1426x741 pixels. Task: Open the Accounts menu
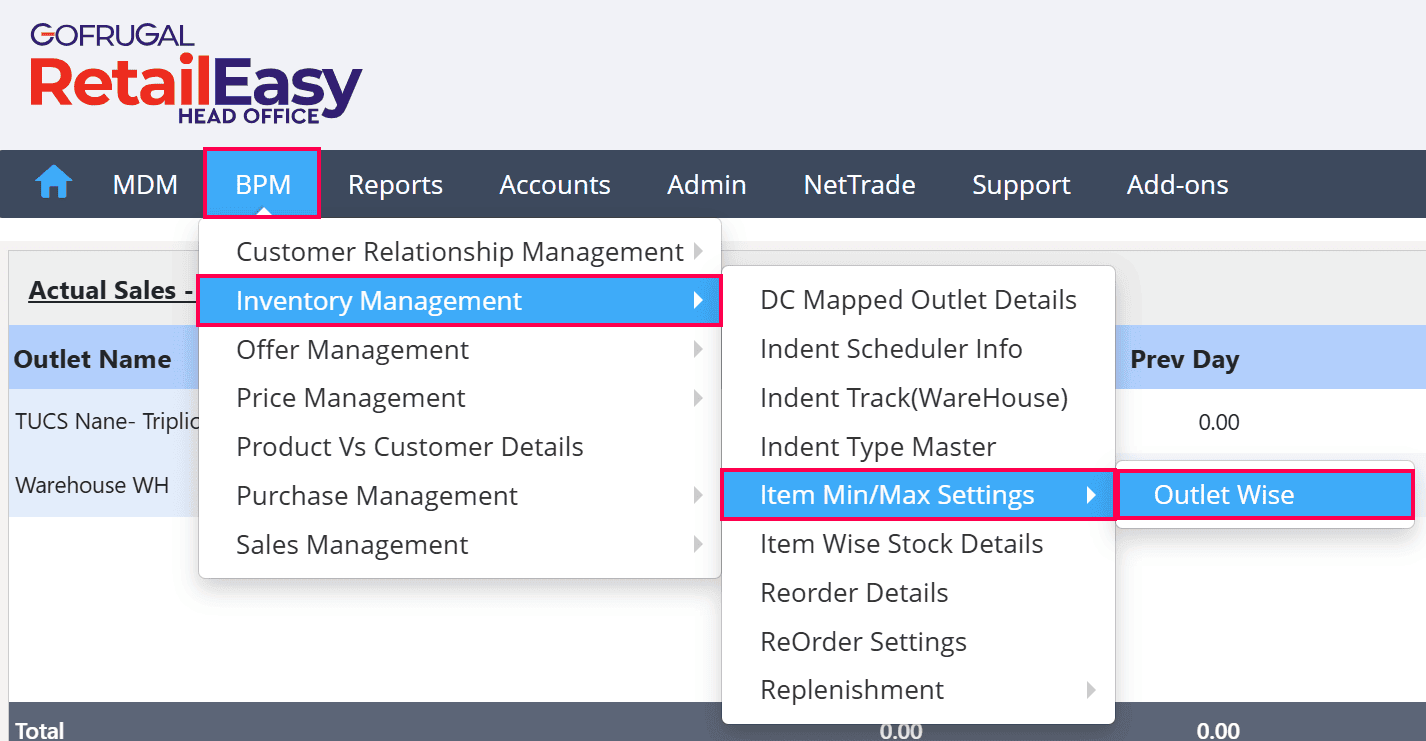pos(555,185)
